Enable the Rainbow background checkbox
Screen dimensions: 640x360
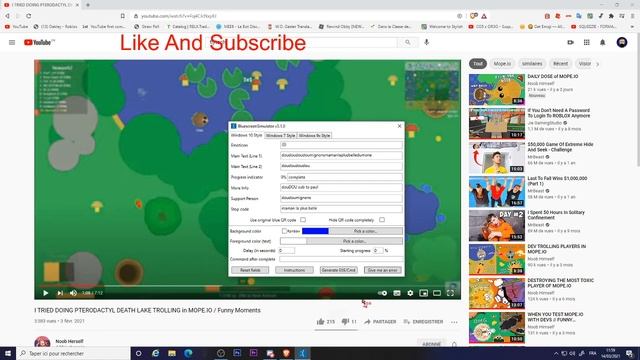point(284,231)
